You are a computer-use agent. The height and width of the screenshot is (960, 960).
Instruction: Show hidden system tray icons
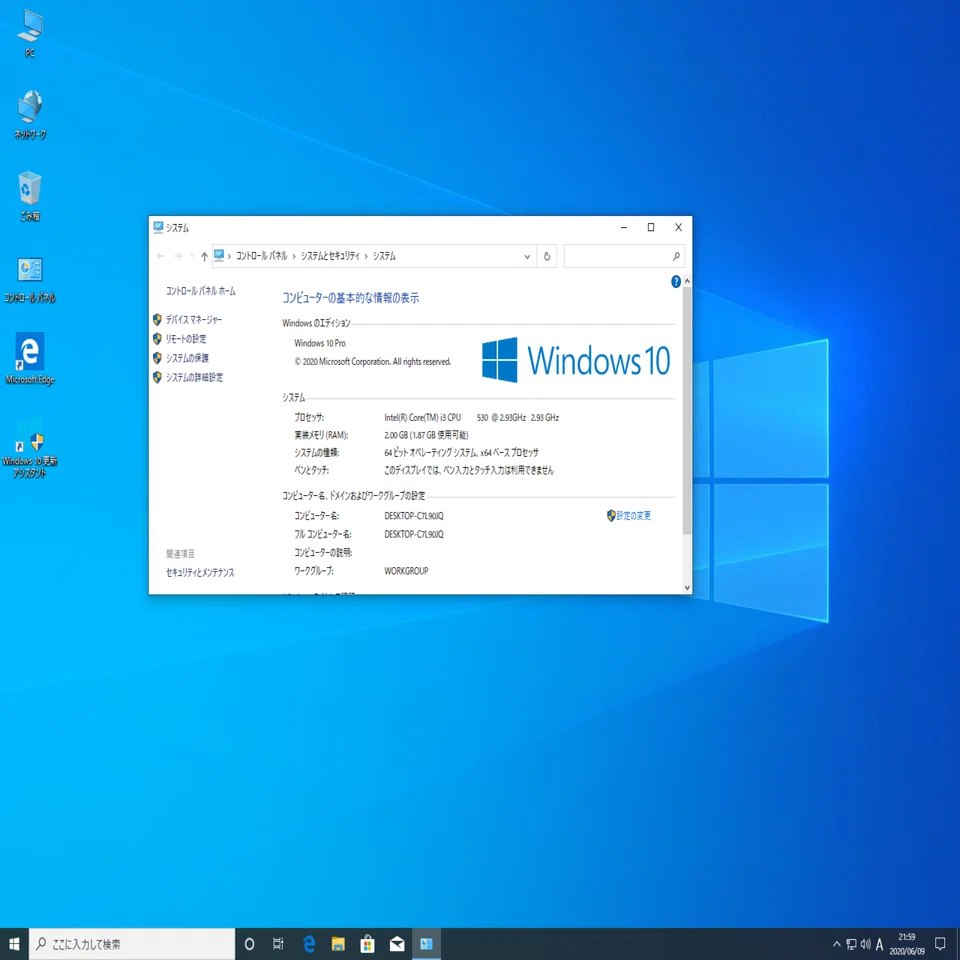(836, 944)
